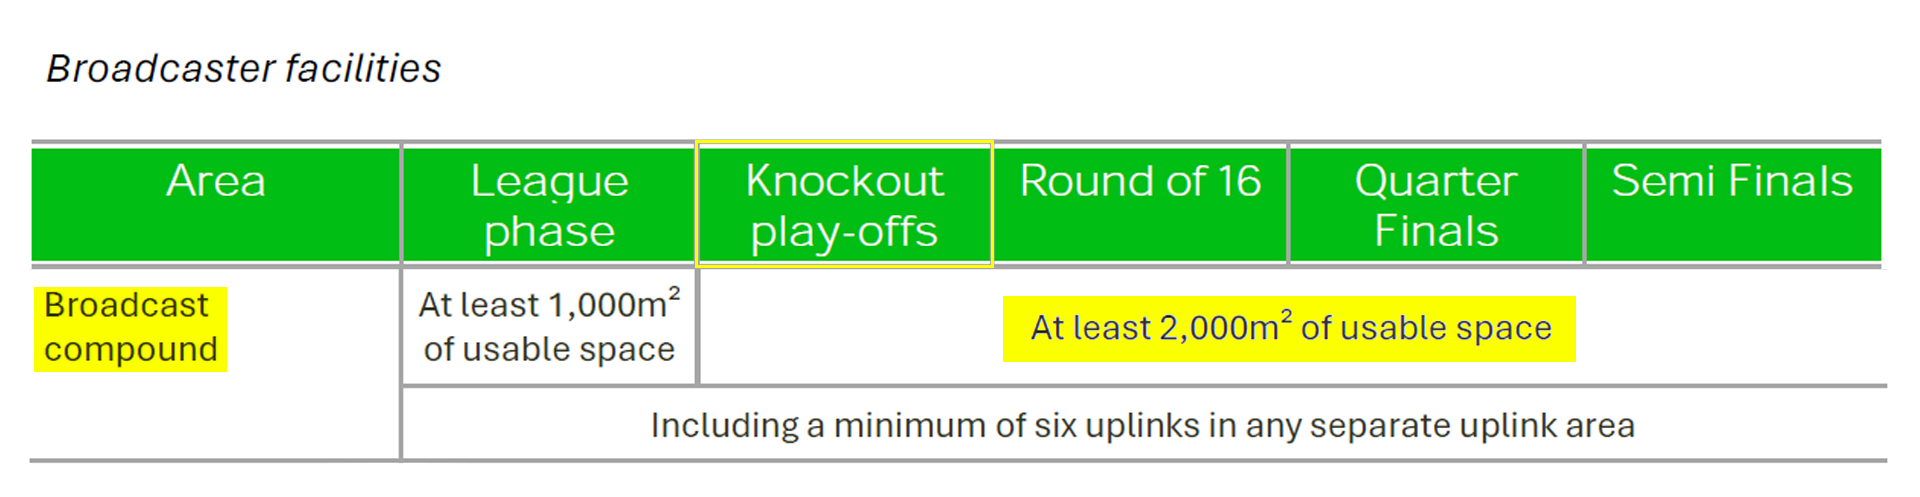Click the empty cell below "Broadcast compound"
Screen dimensions: 1920x497
coord(216,422)
